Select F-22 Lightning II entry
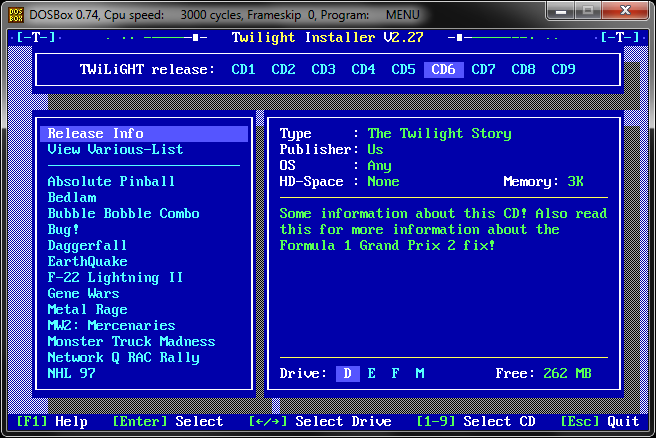This screenshot has height=438, width=656. [x=115, y=277]
